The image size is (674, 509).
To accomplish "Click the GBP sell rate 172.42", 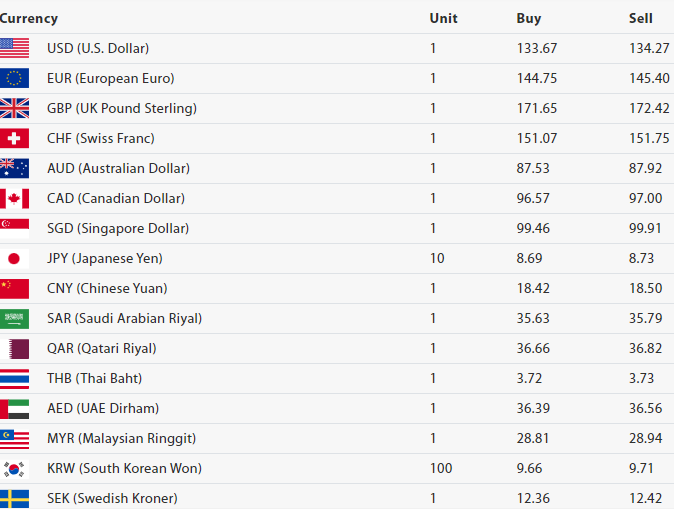I will click(649, 108).
